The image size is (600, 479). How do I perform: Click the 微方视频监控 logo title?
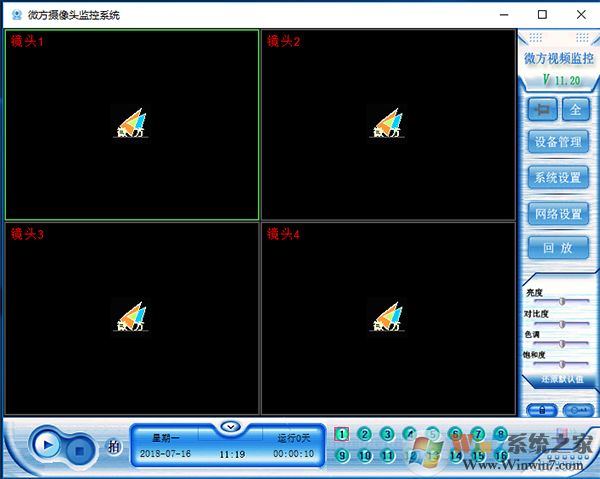coord(559,59)
